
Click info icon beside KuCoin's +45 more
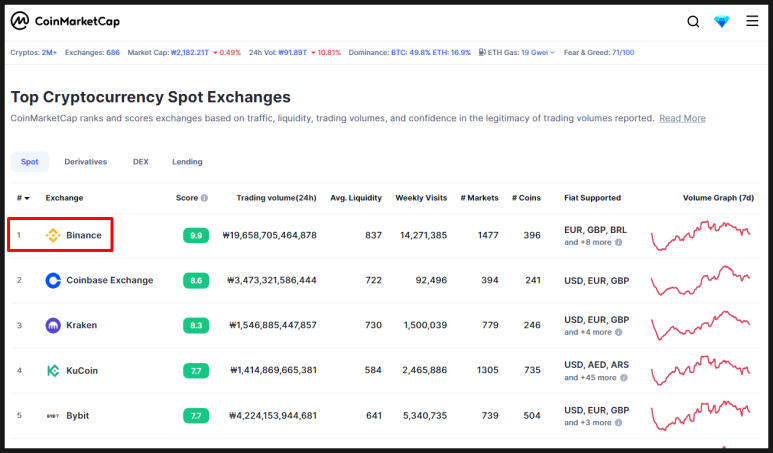624,378
